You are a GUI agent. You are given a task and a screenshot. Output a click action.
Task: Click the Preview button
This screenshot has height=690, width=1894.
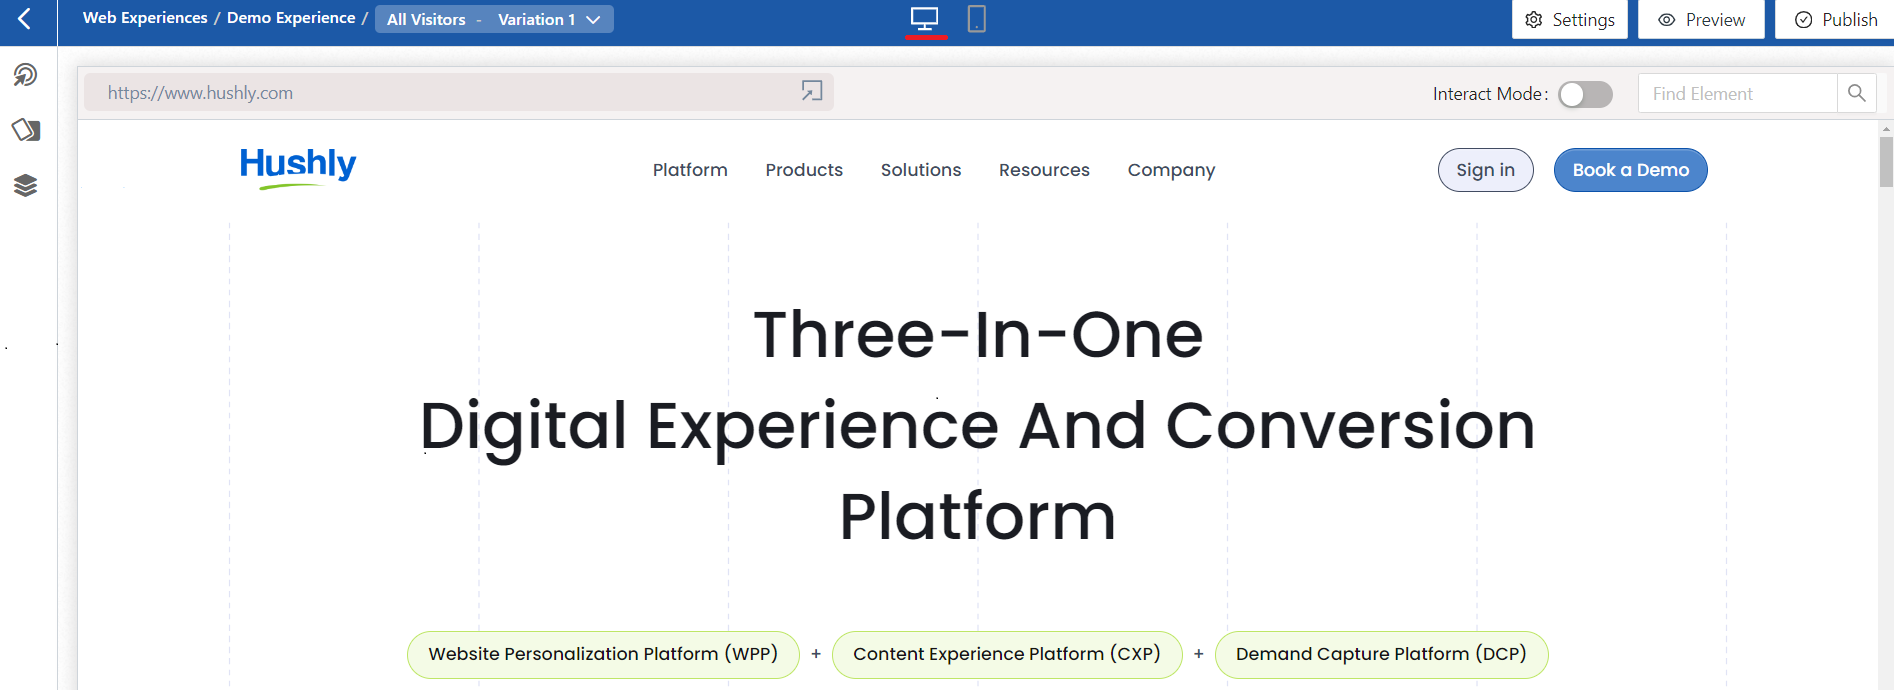coord(1701,19)
